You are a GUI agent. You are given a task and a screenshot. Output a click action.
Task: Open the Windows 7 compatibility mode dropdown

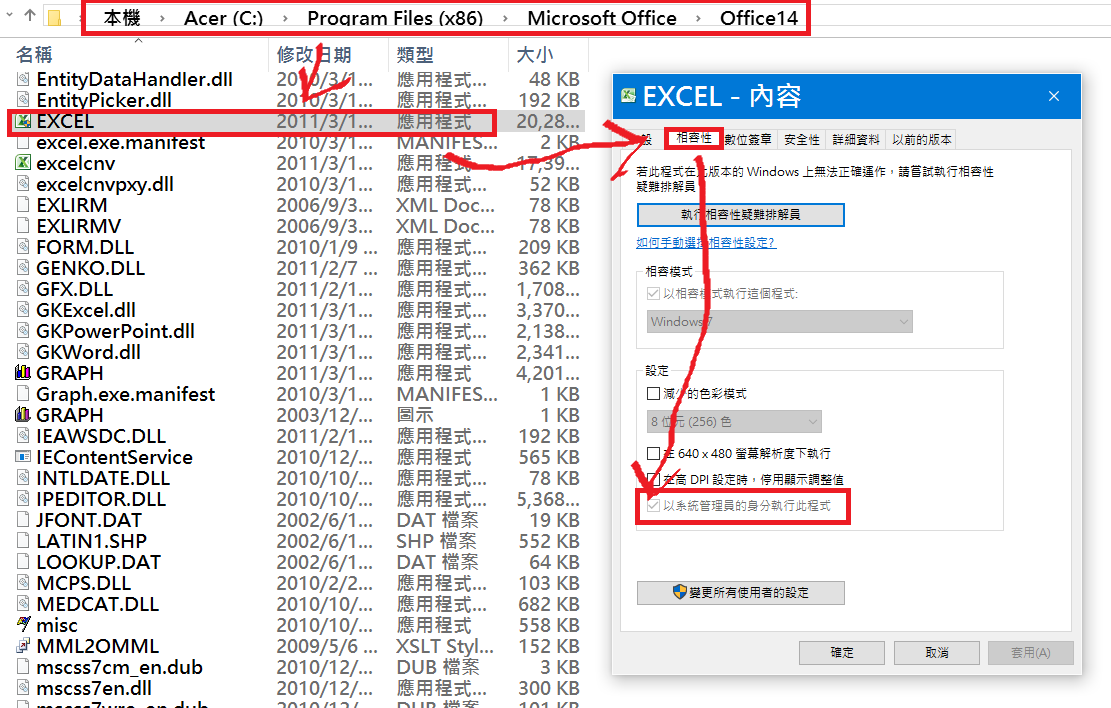coord(779,322)
